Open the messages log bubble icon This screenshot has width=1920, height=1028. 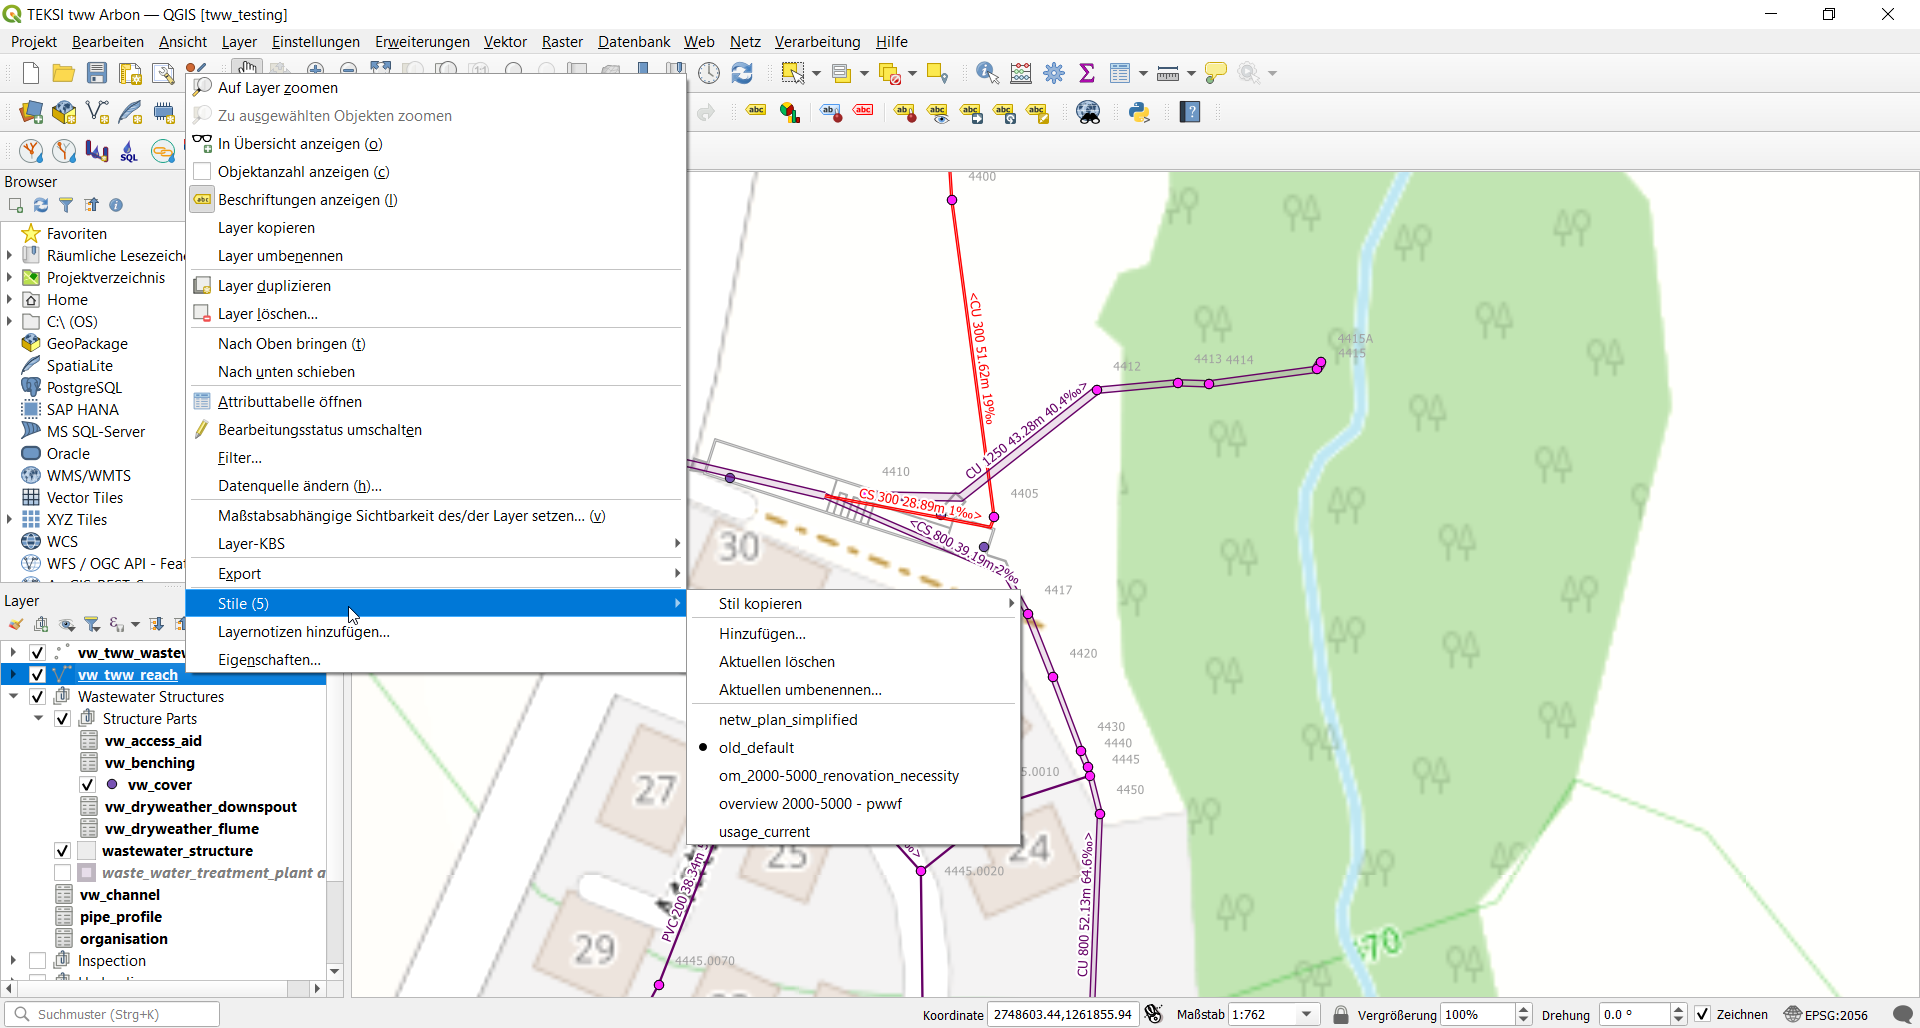1903,1014
